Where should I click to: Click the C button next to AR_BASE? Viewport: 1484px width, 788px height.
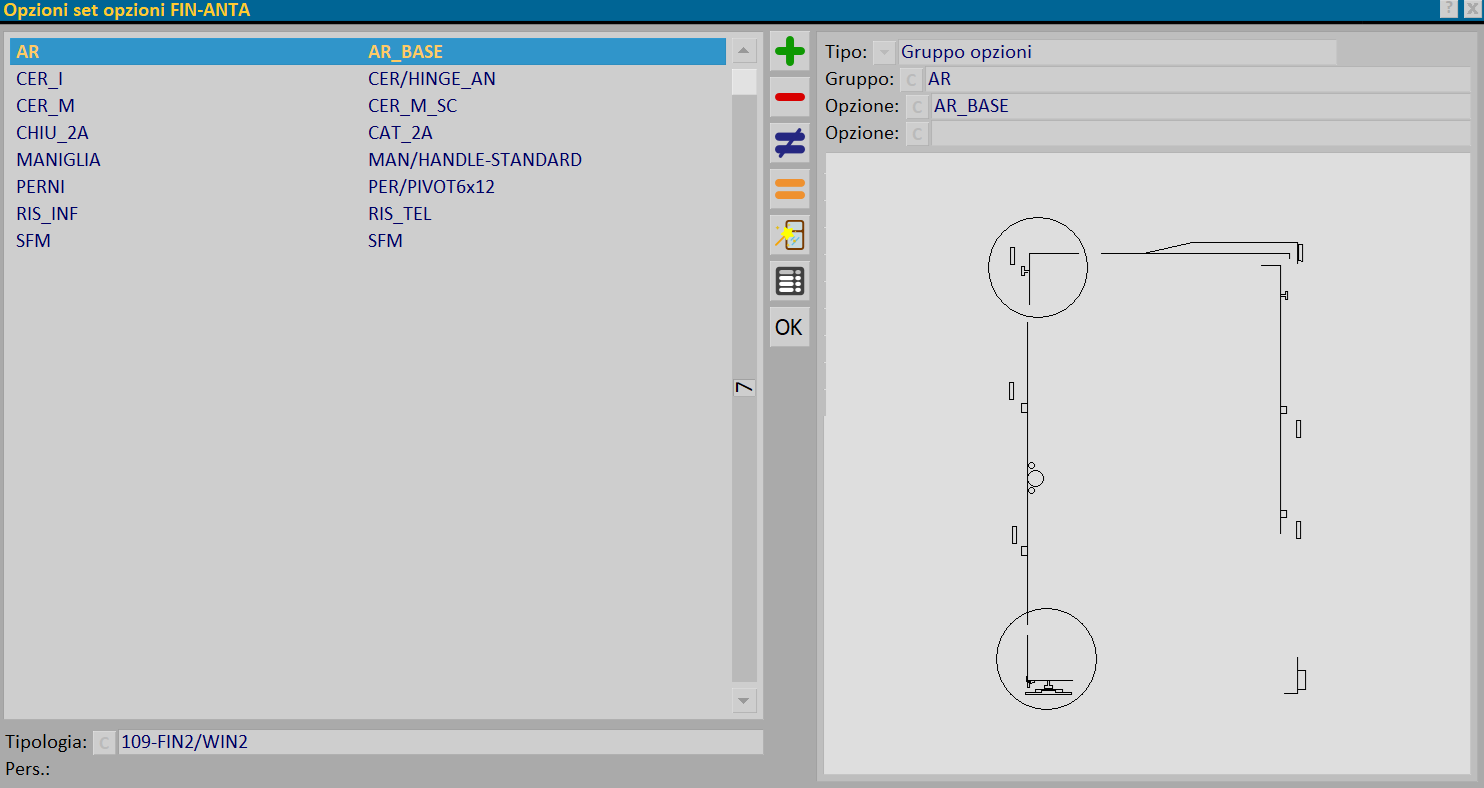click(x=917, y=106)
